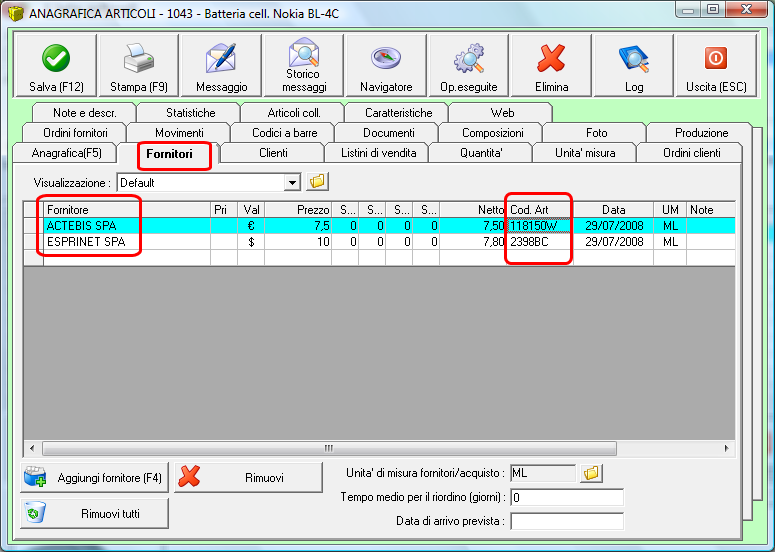The width and height of the screenshot is (775, 552).
Task: Select the Fornitori tab
Action: coord(169,154)
